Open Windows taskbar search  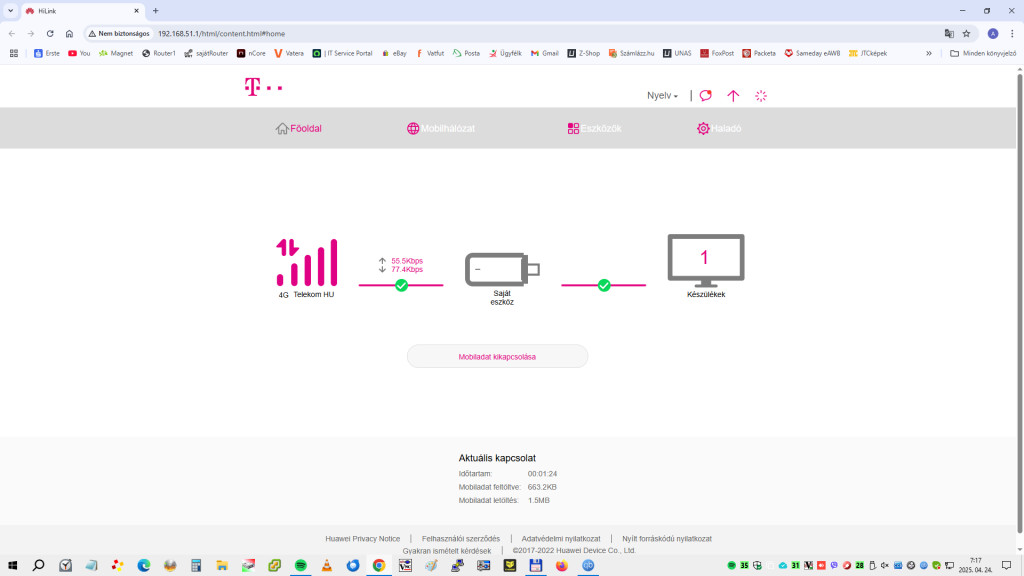(39, 566)
